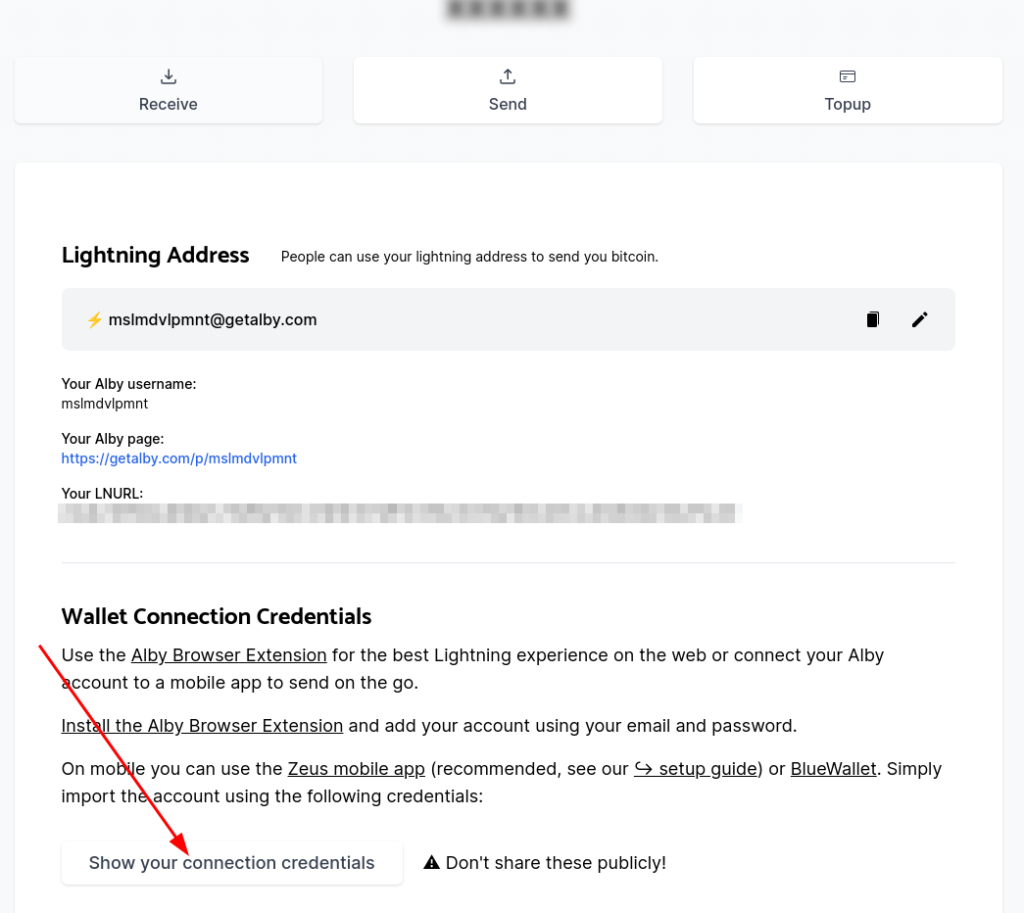Open the getalby.com/p/mslmdvlpmnt page link
Screen dimensions: 1024x913
point(179,458)
